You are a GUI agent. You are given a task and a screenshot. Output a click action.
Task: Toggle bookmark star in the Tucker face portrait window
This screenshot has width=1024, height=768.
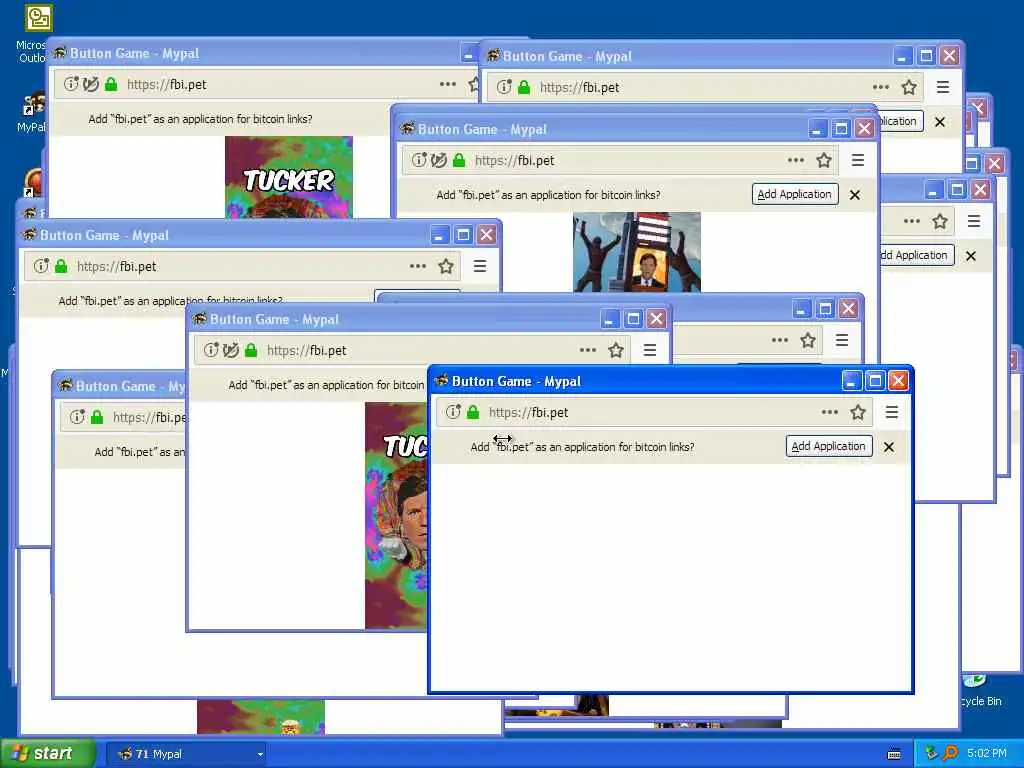(615, 350)
